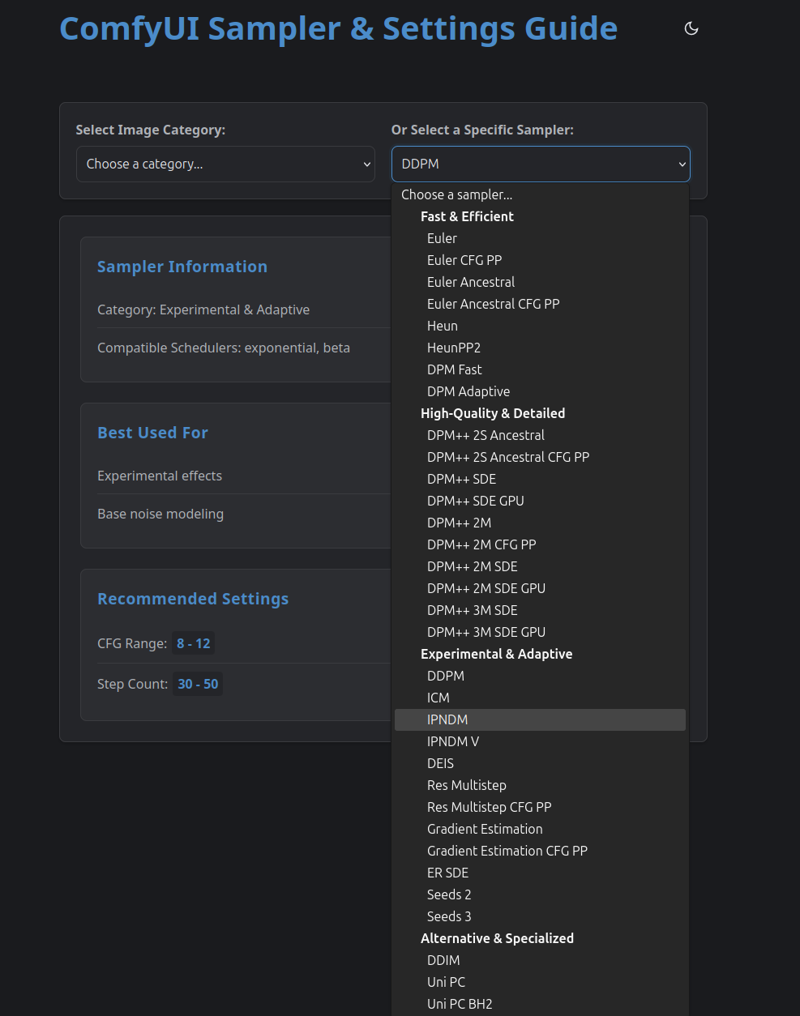Click the 'Experimental effects' entry
The width and height of the screenshot is (800, 1016).
pos(159,476)
